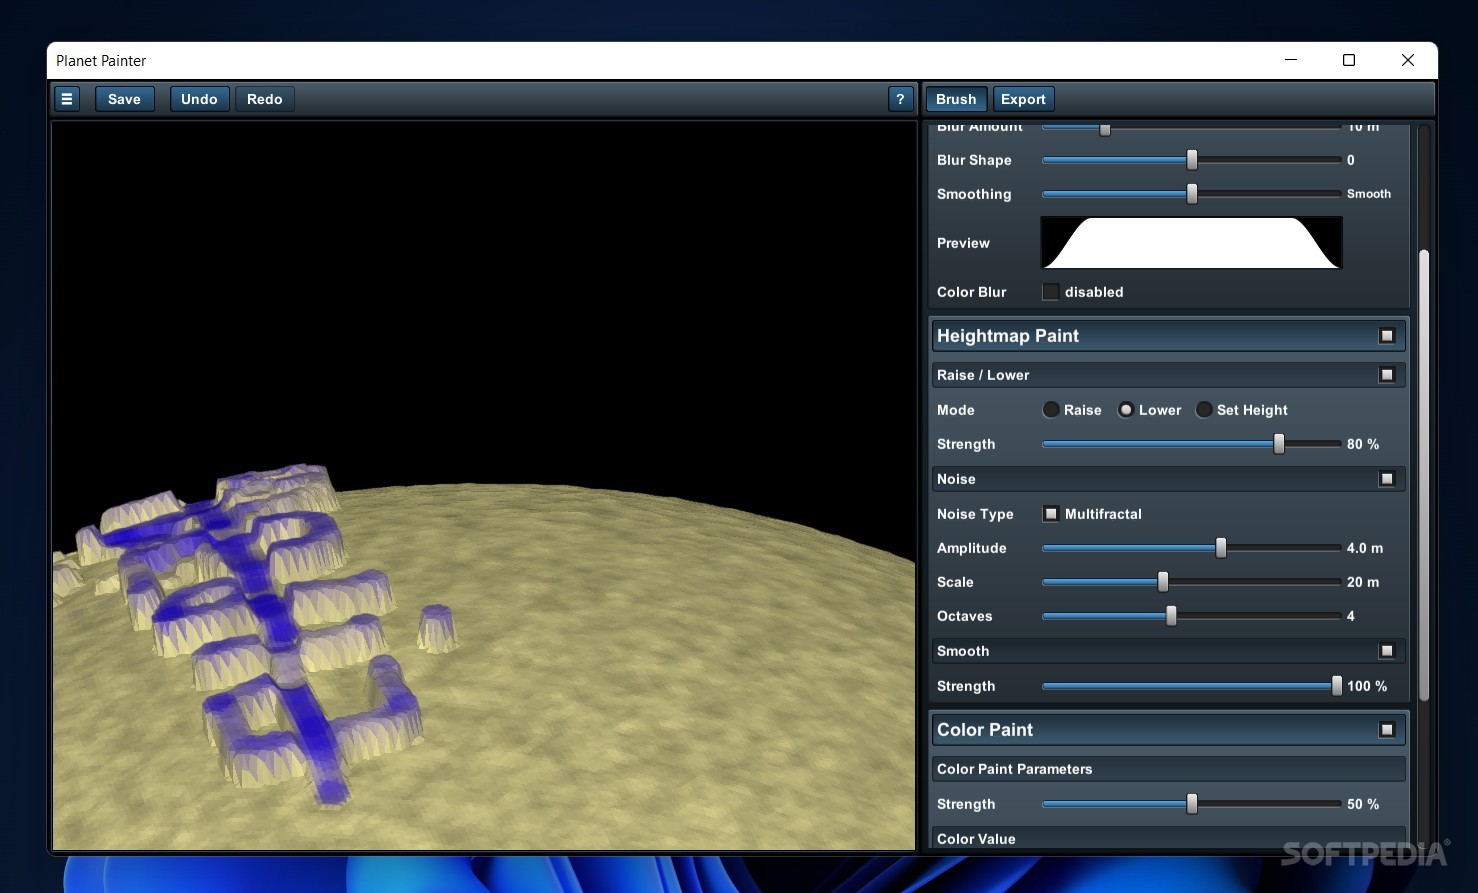Collapse the Heightmap Paint section

[x=1387, y=336]
